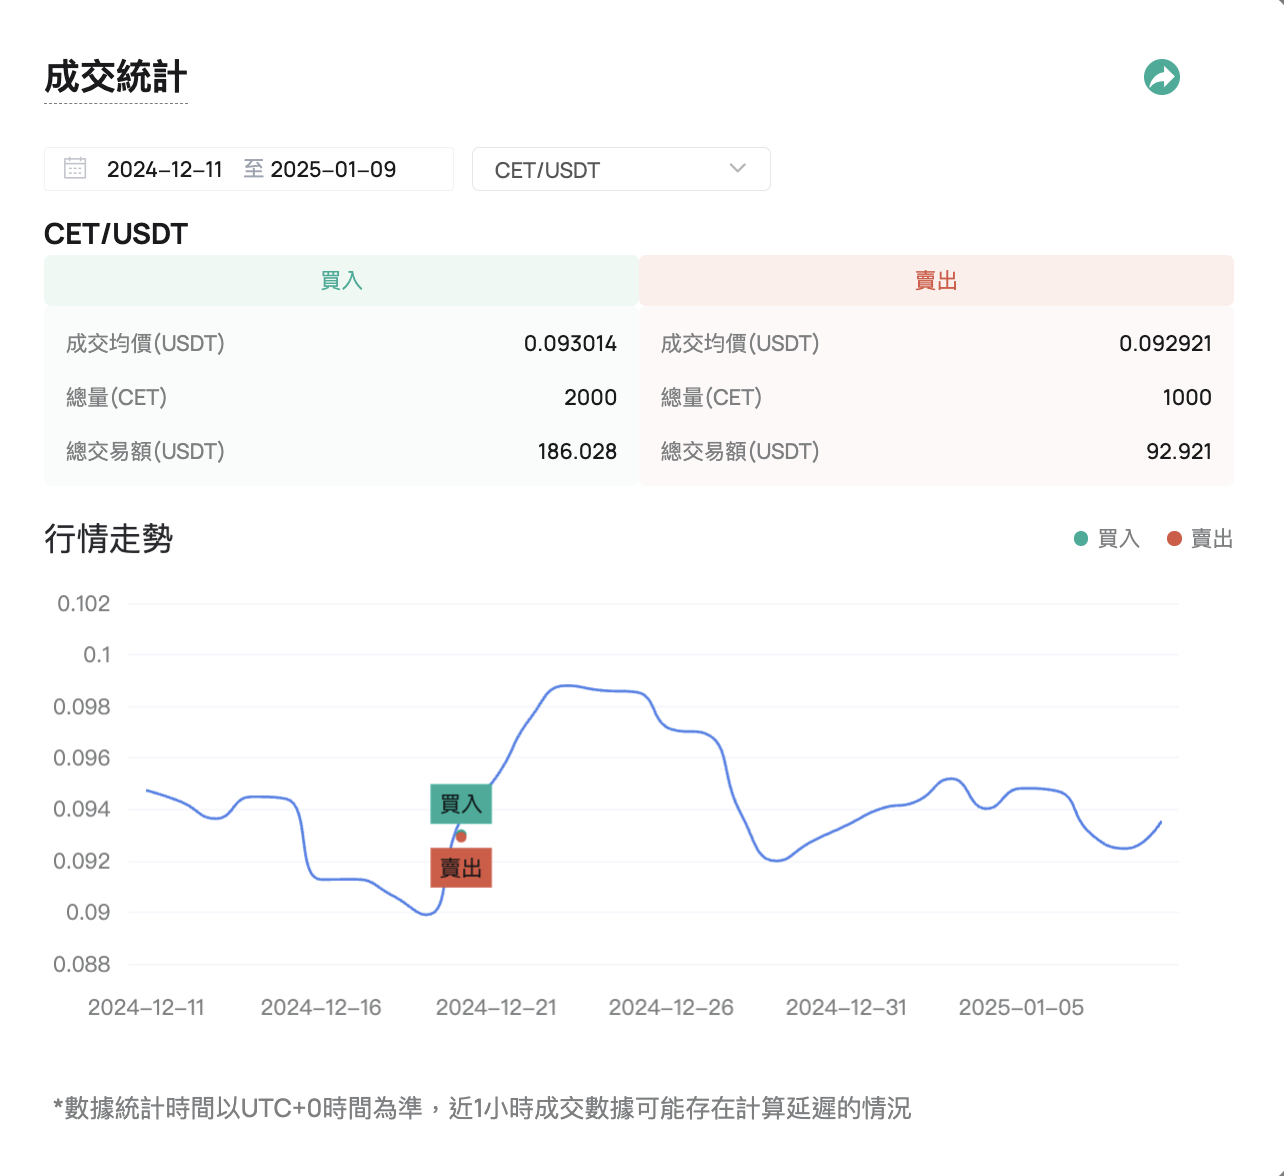Click the 成交統計 heading
This screenshot has width=1284, height=1176.
click(116, 77)
